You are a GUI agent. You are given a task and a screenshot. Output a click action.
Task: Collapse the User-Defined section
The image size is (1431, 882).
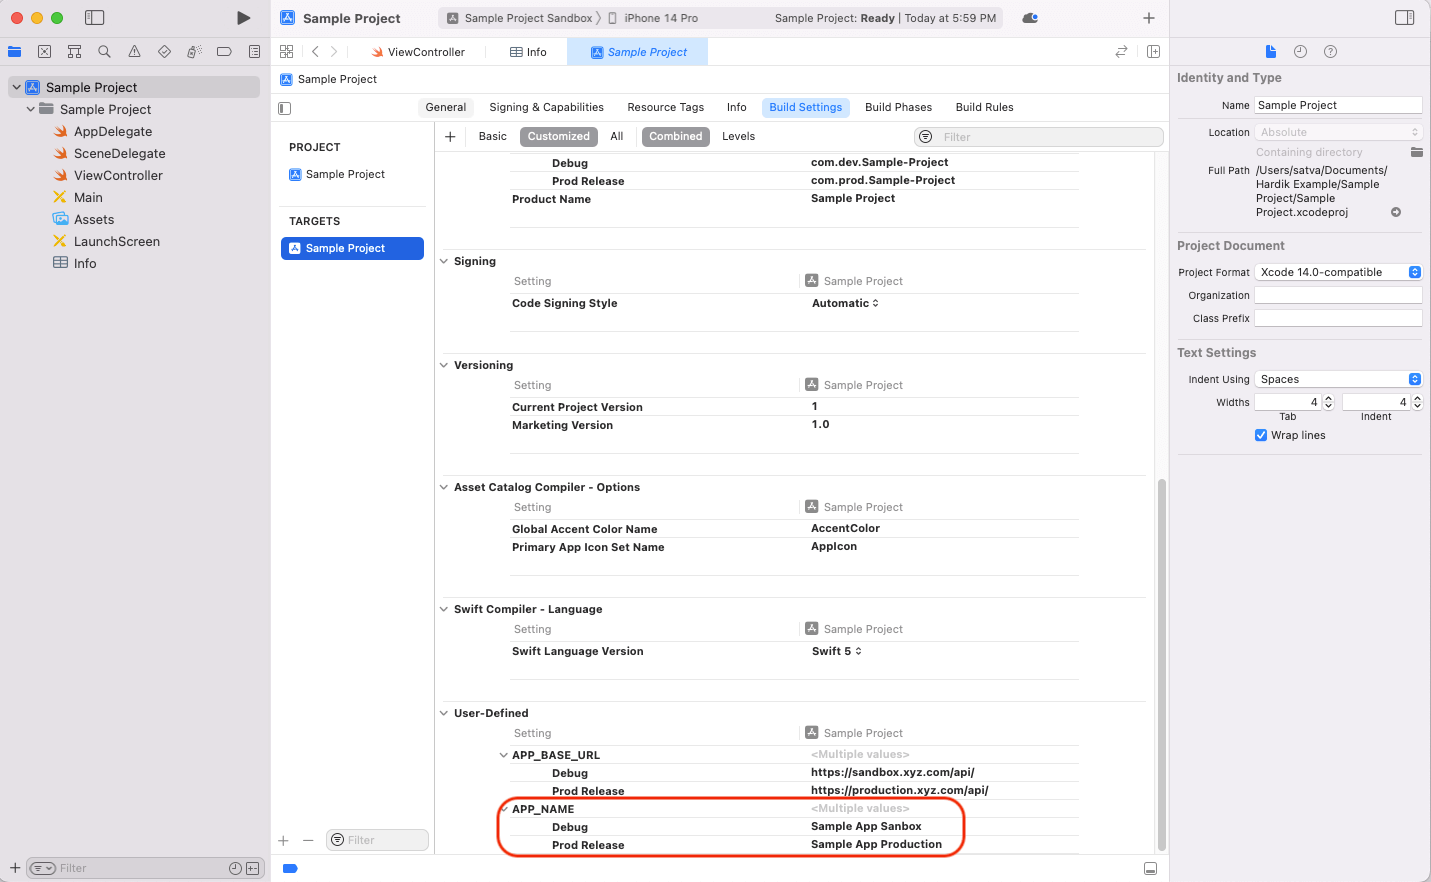[444, 713]
